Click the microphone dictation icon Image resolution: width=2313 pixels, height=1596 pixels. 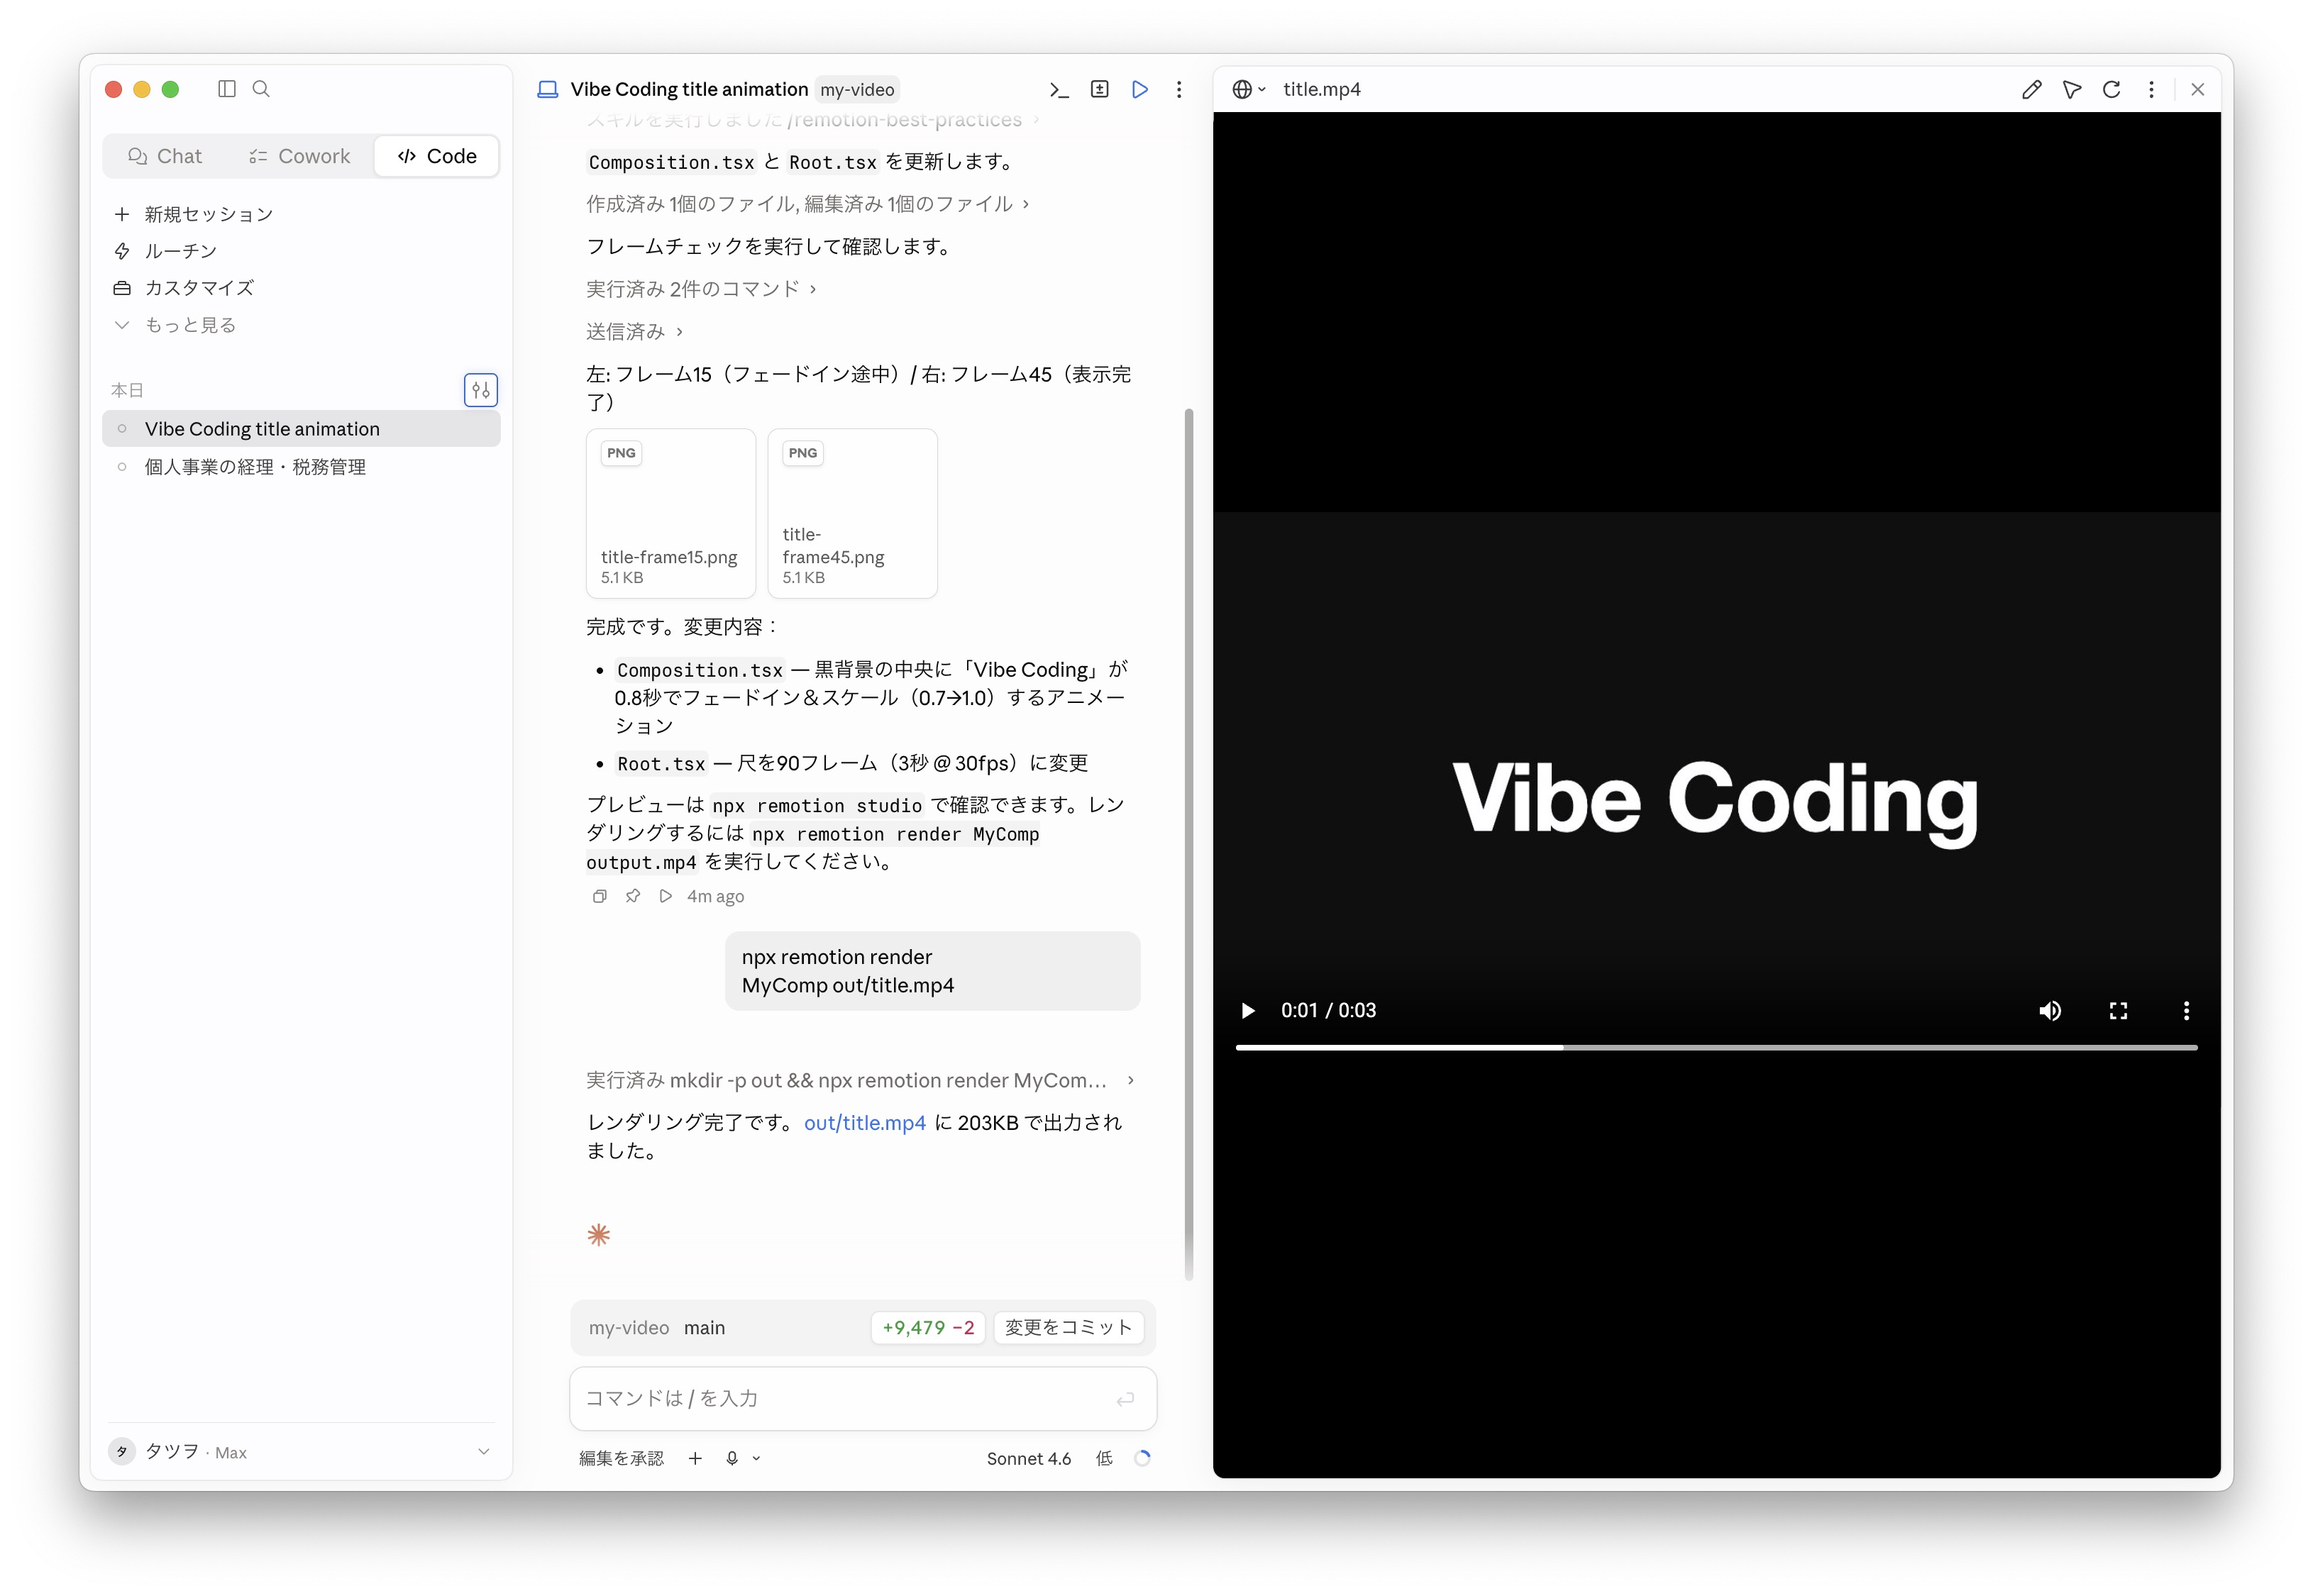tap(732, 1458)
